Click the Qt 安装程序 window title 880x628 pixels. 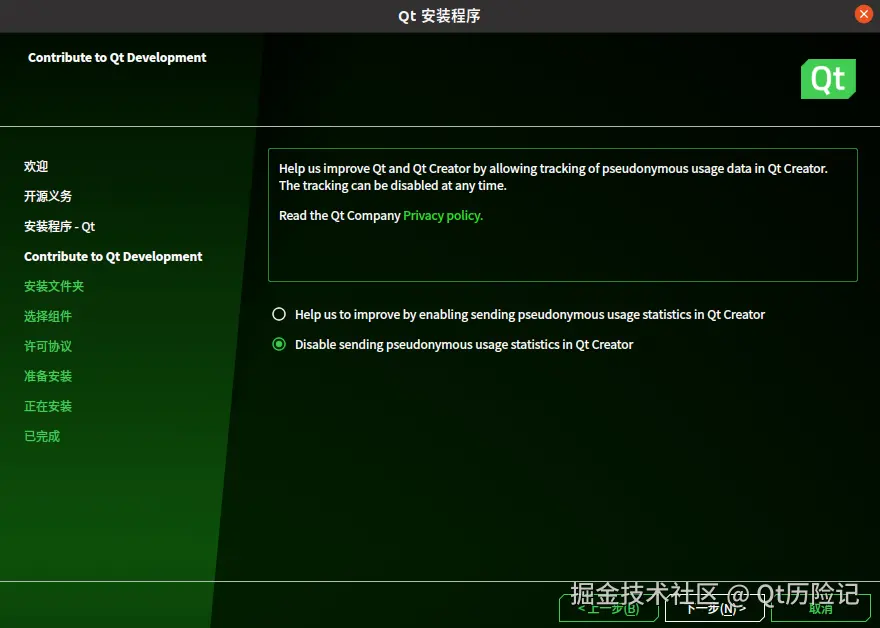439,16
